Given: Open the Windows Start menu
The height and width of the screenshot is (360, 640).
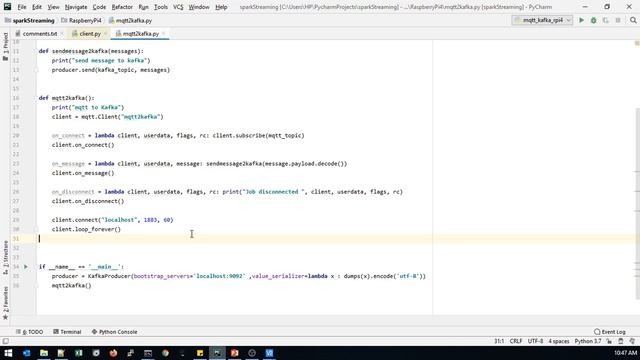Looking at the screenshot, I should click(8, 353).
